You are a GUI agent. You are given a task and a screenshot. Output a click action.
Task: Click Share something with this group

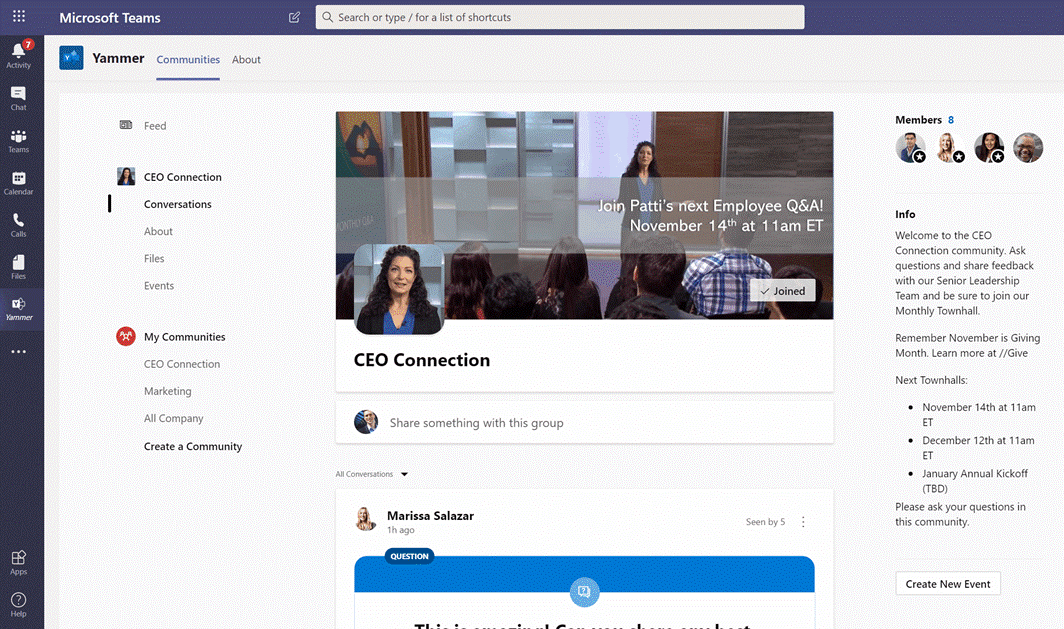coord(476,423)
